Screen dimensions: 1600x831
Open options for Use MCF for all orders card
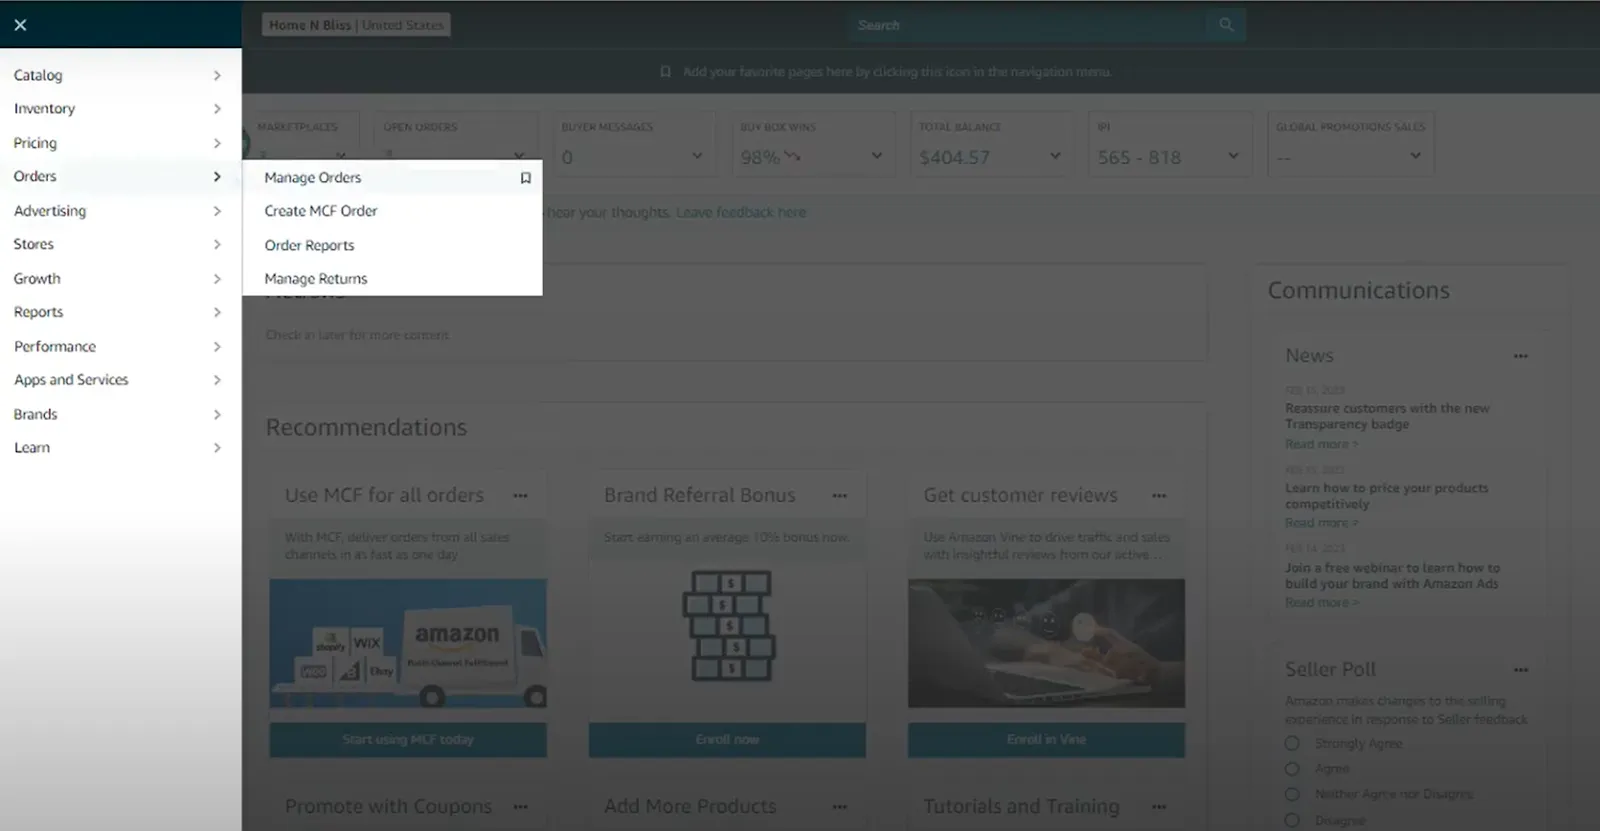pos(520,496)
